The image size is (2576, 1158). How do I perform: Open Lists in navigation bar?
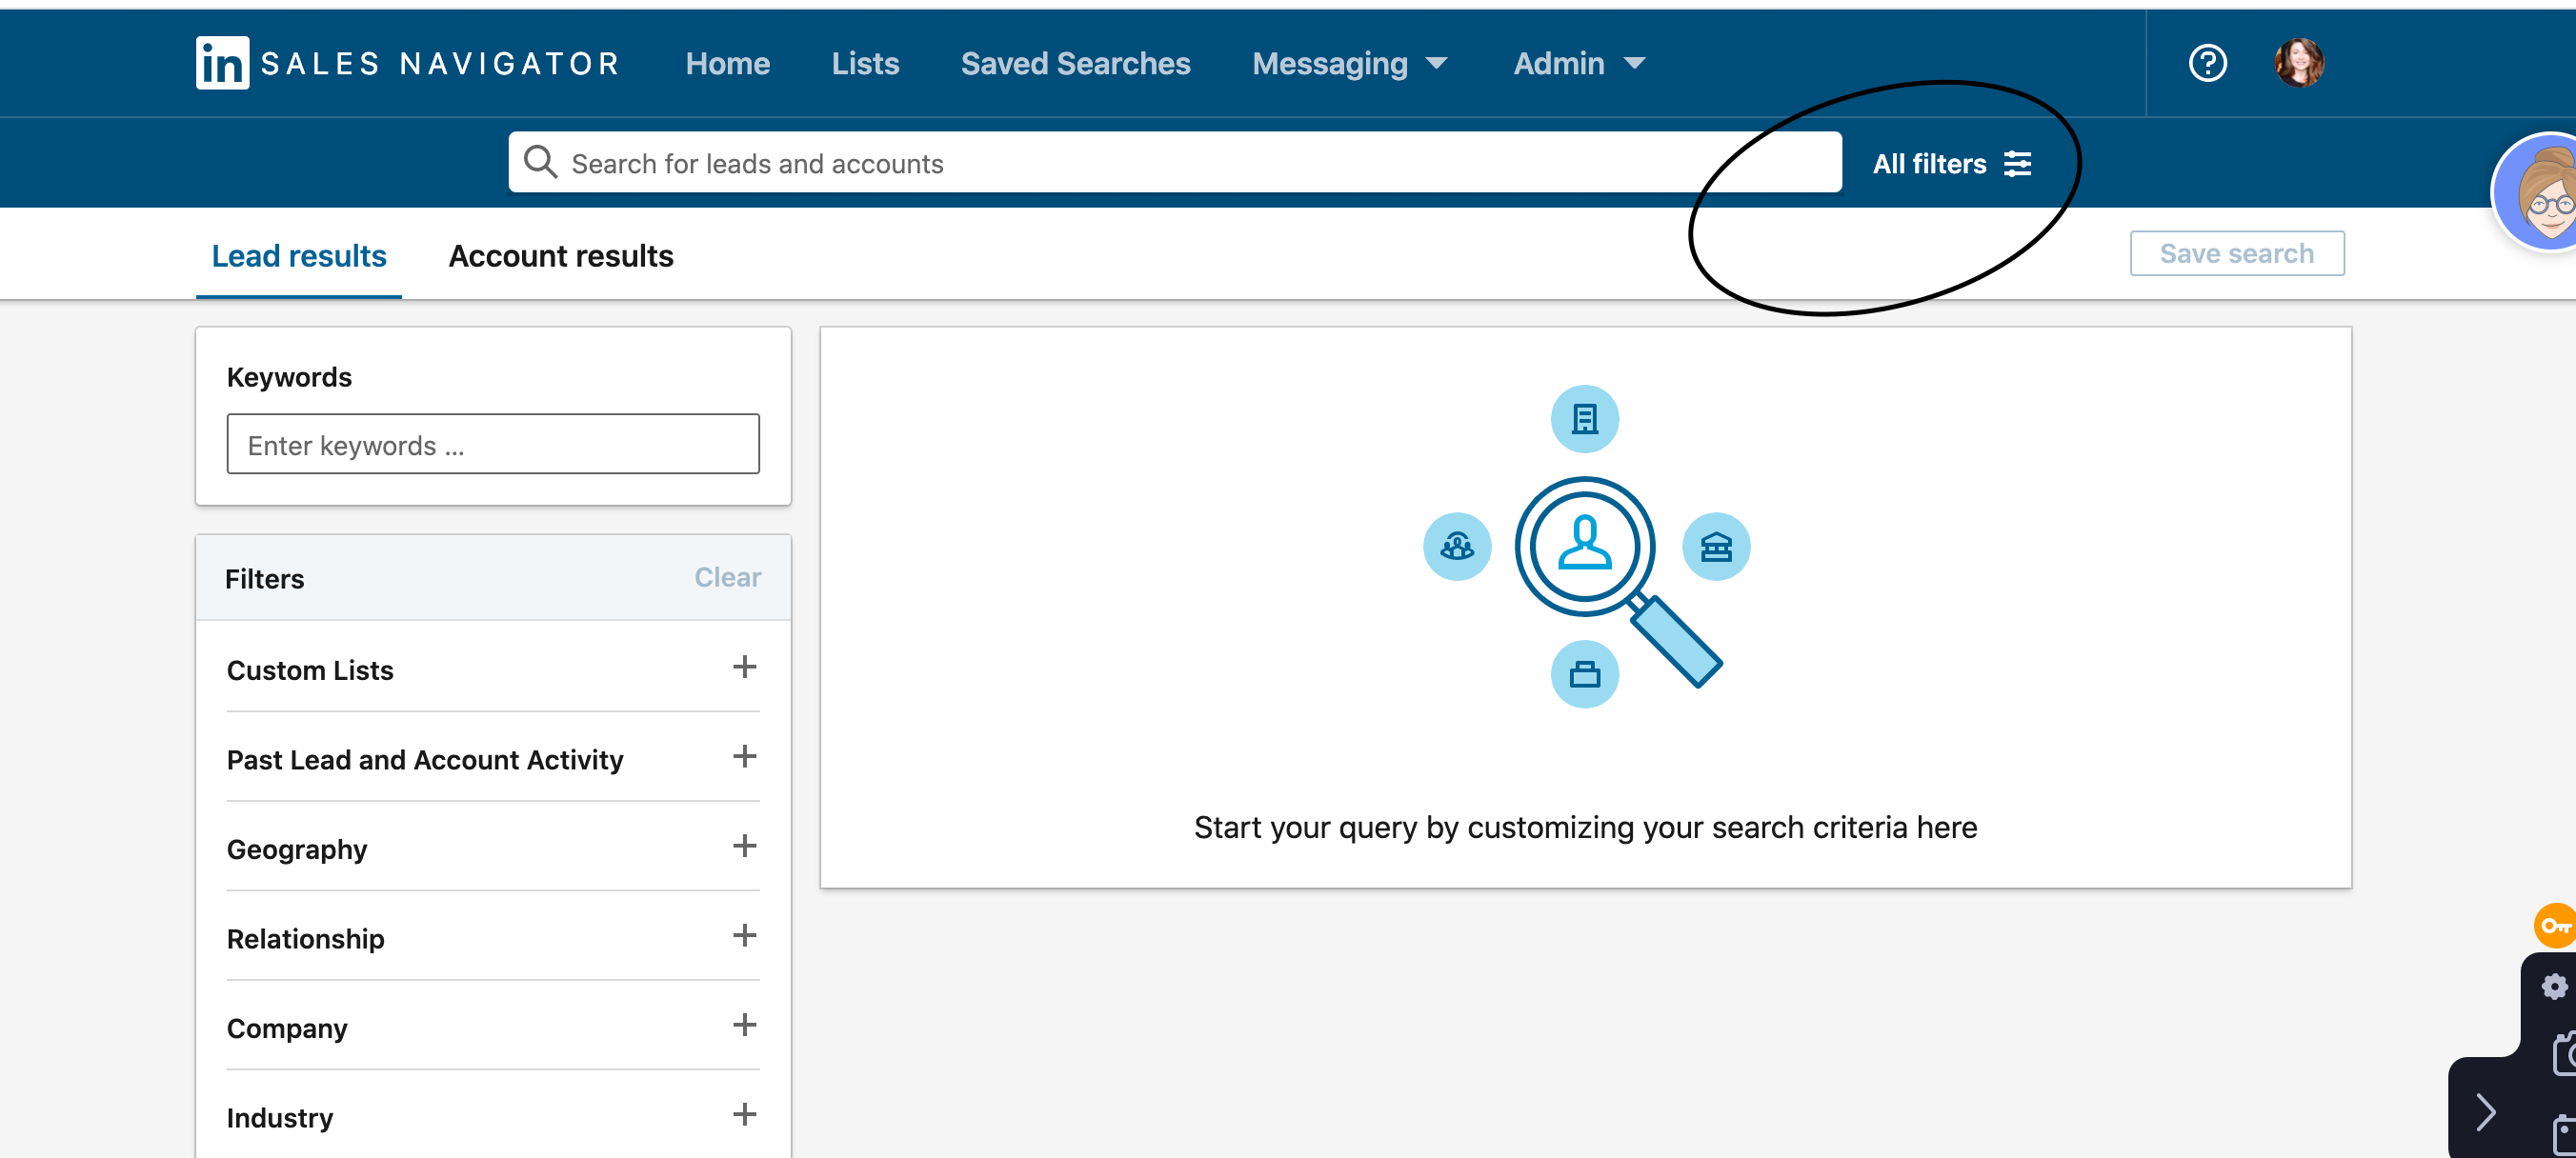(x=865, y=63)
